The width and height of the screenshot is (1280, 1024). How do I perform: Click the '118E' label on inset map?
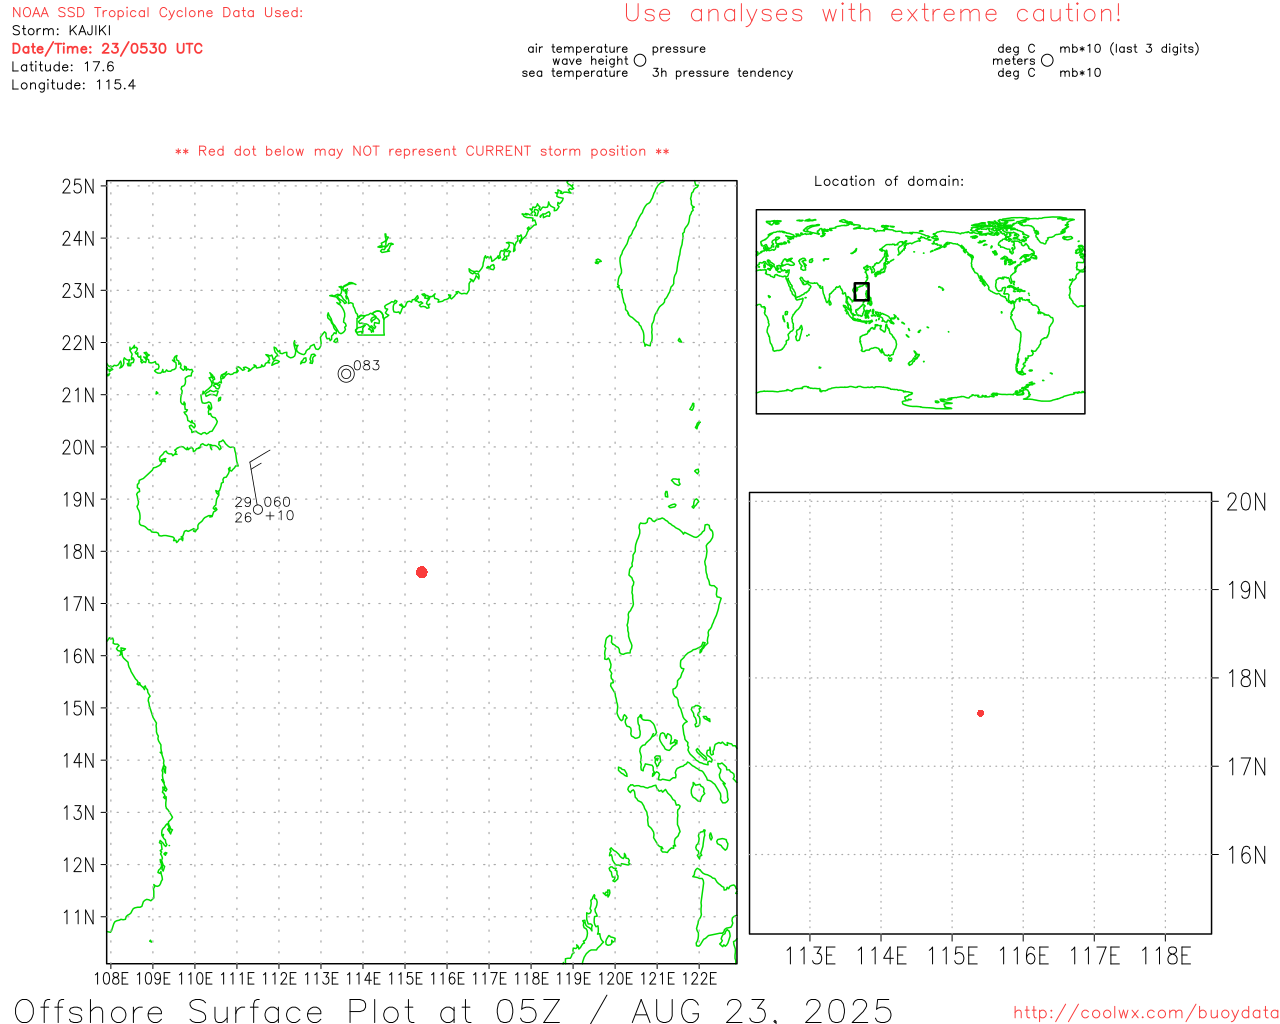pos(1166,956)
